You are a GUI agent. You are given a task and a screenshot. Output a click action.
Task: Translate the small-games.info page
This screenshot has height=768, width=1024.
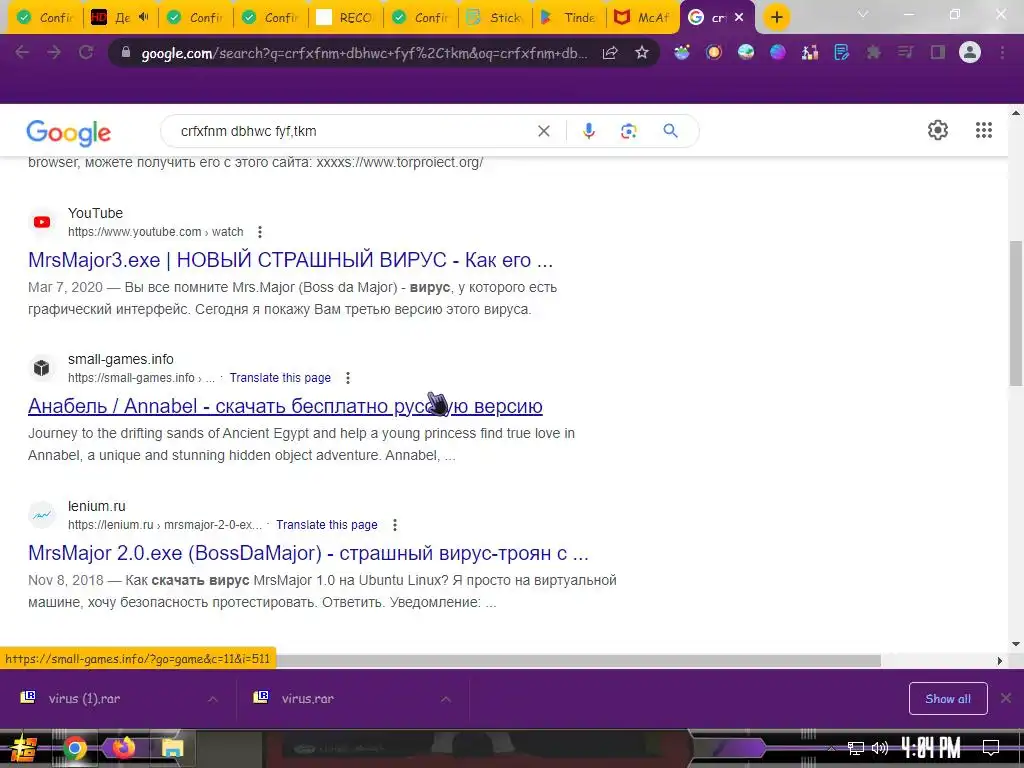pos(280,378)
